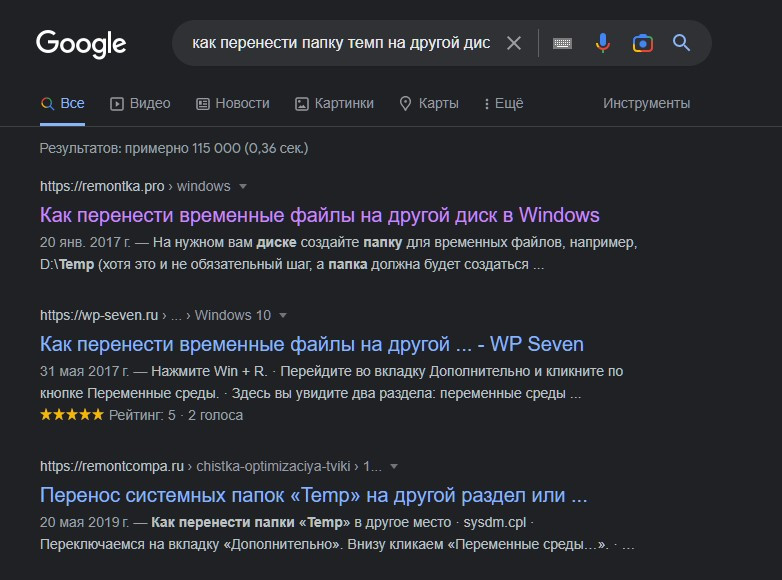Click the magnifying glass search button
The height and width of the screenshot is (580, 782).
[682, 43]
